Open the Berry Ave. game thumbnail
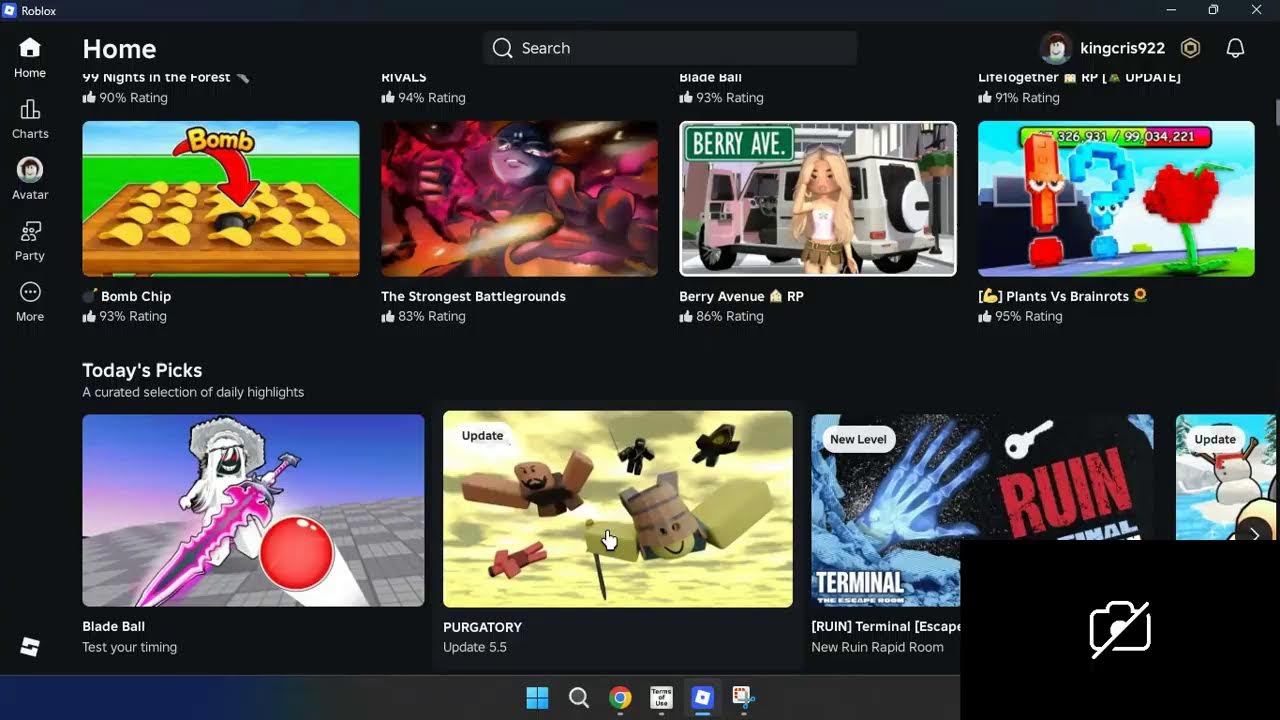Screen dimensions: 1280x720 818,198
